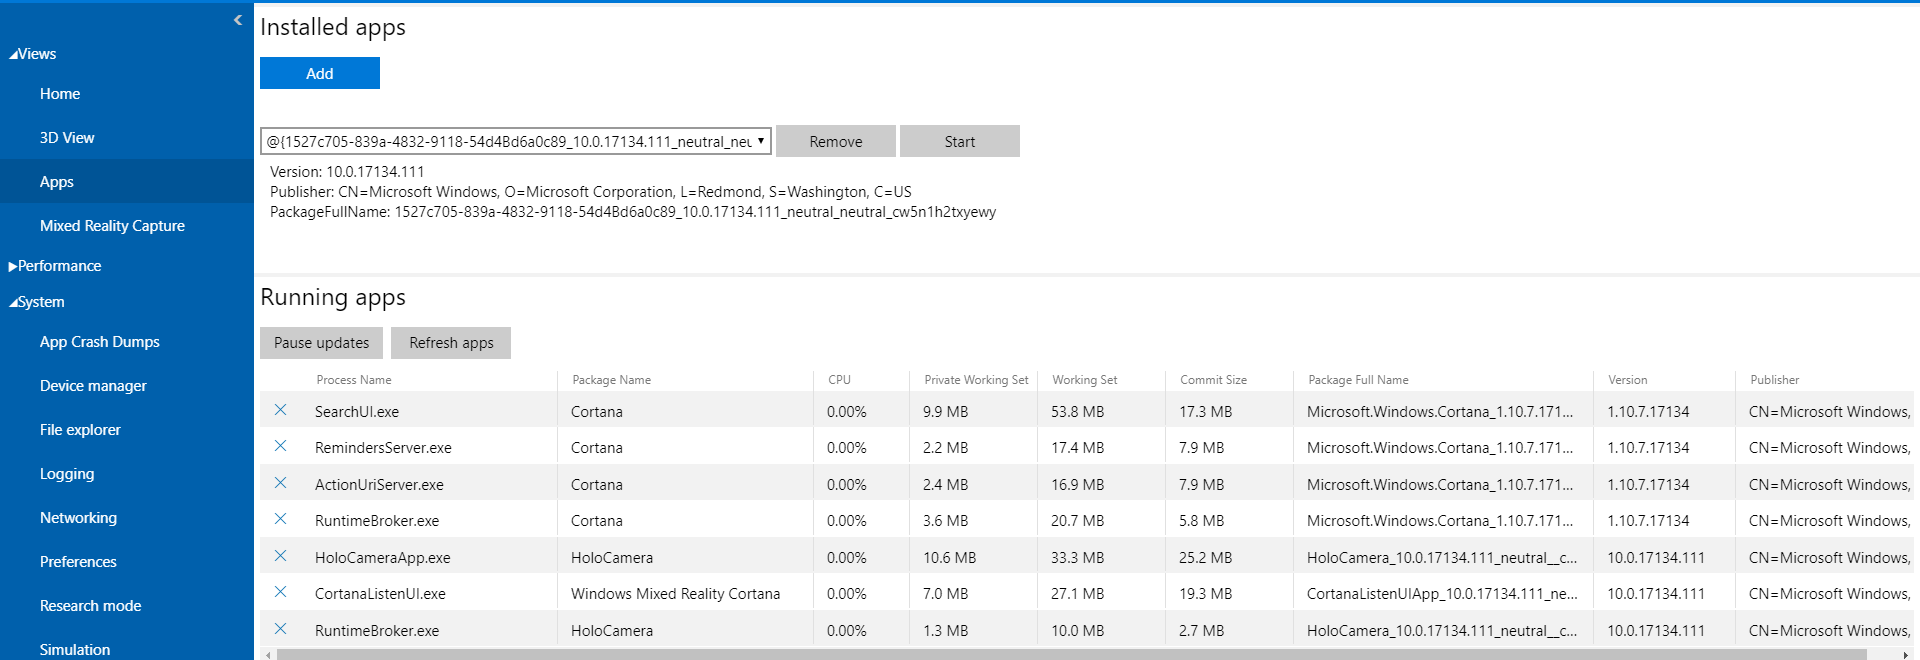
Task: Kill the ActionUriServer.exe process
Action: point(281,483)
